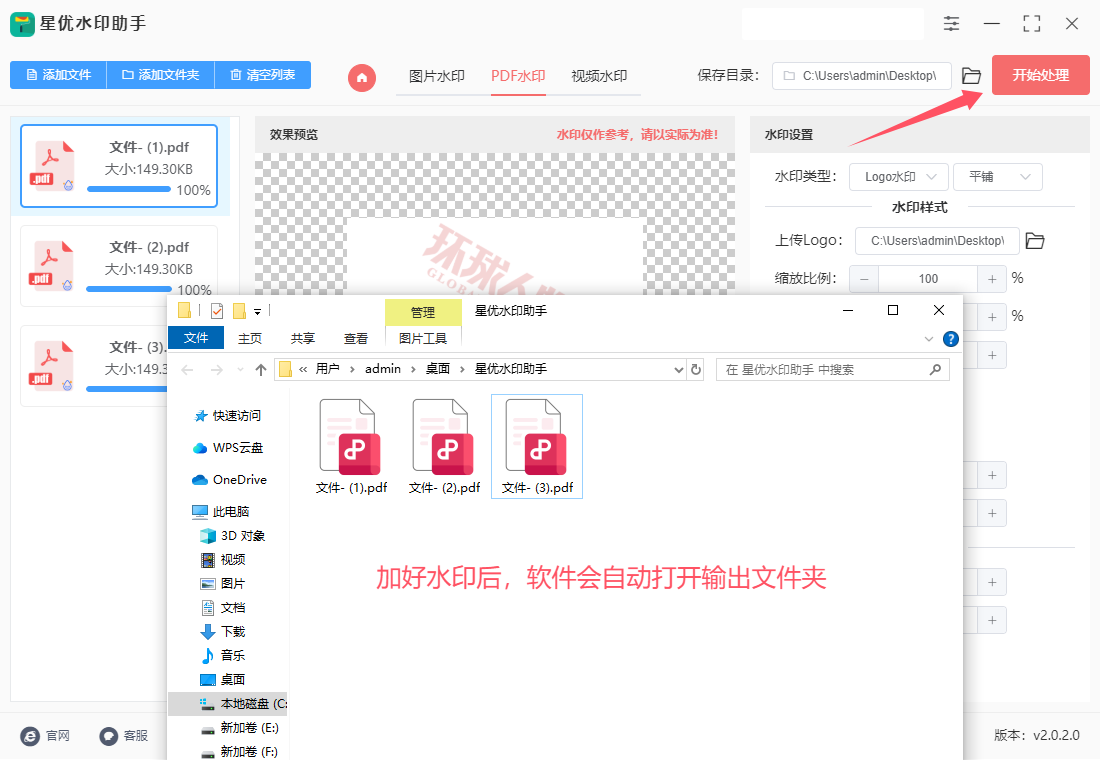Open 3D 对象 in Explorer sidebar
The width and height of the screenshot is (1100, 760).
[x=233, y=536]
